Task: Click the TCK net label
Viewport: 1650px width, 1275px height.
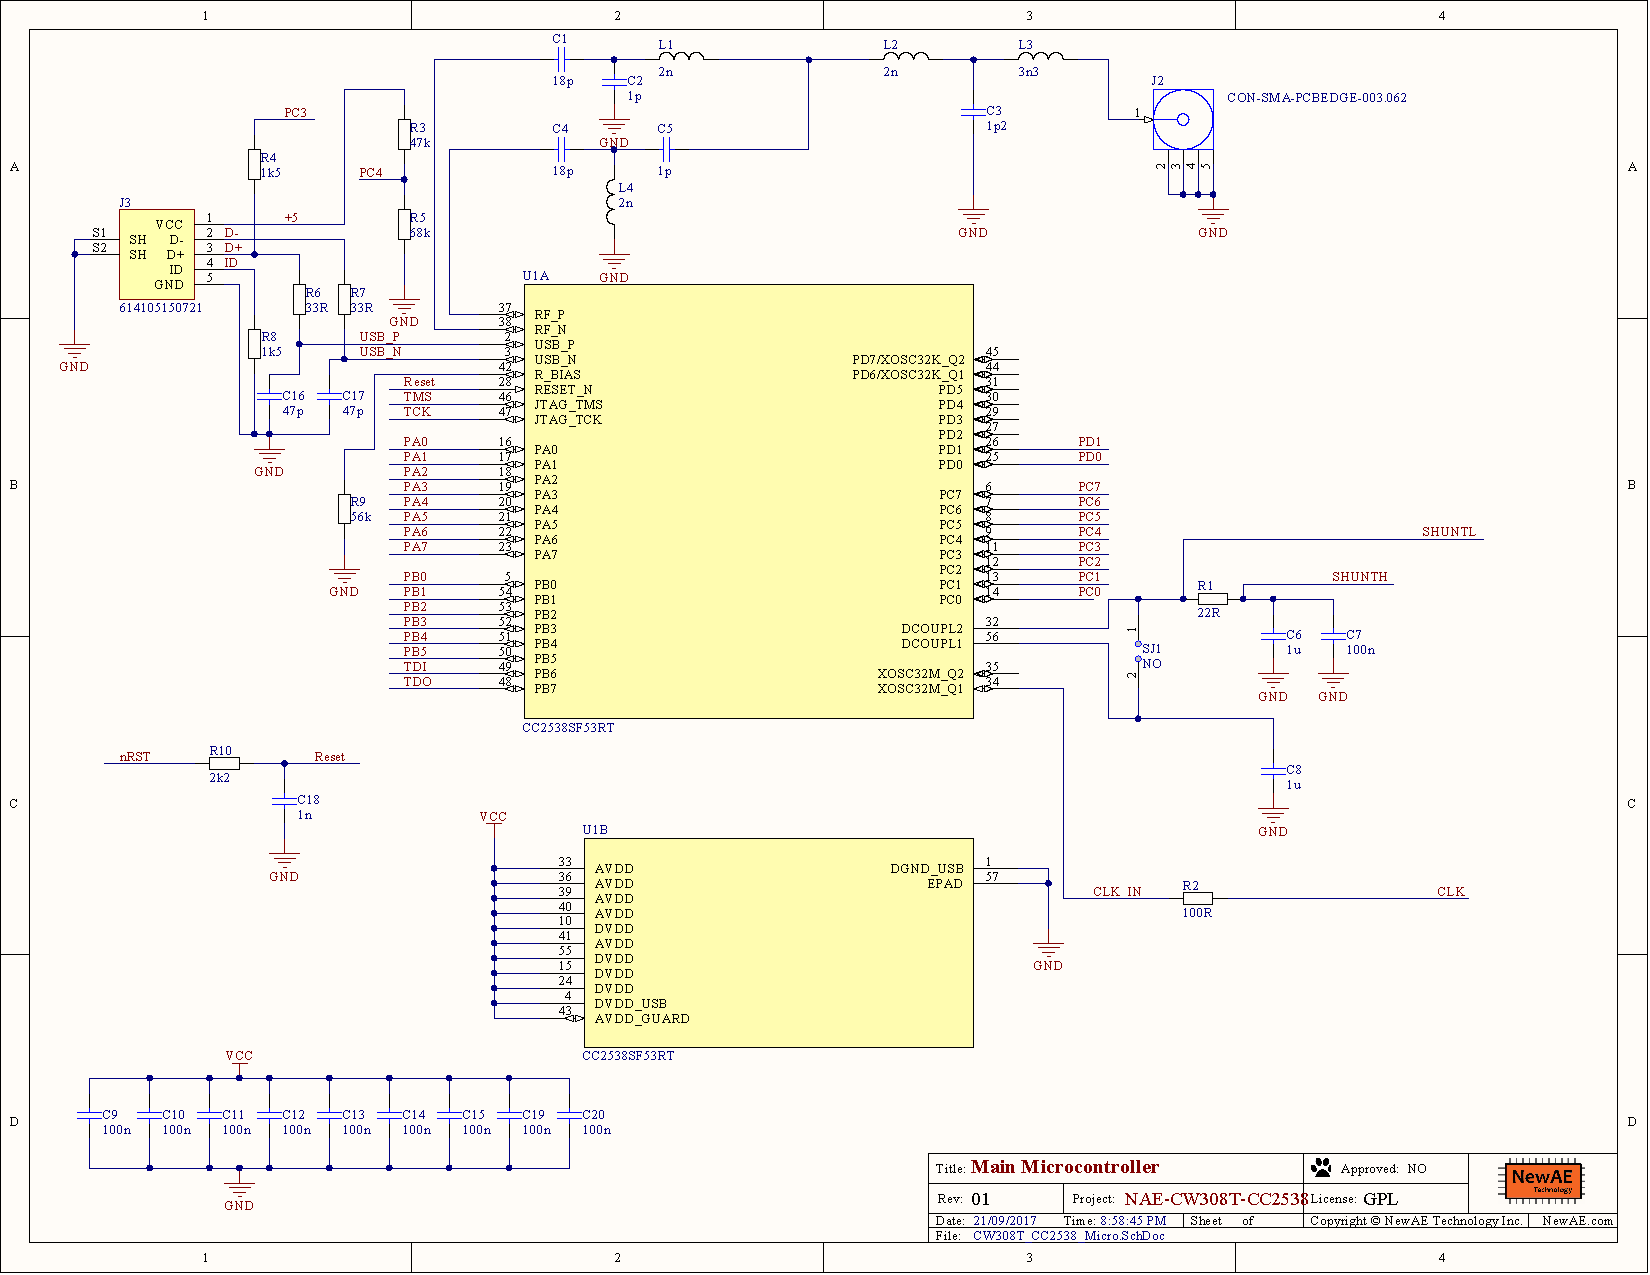Action: tap(417, 412)
